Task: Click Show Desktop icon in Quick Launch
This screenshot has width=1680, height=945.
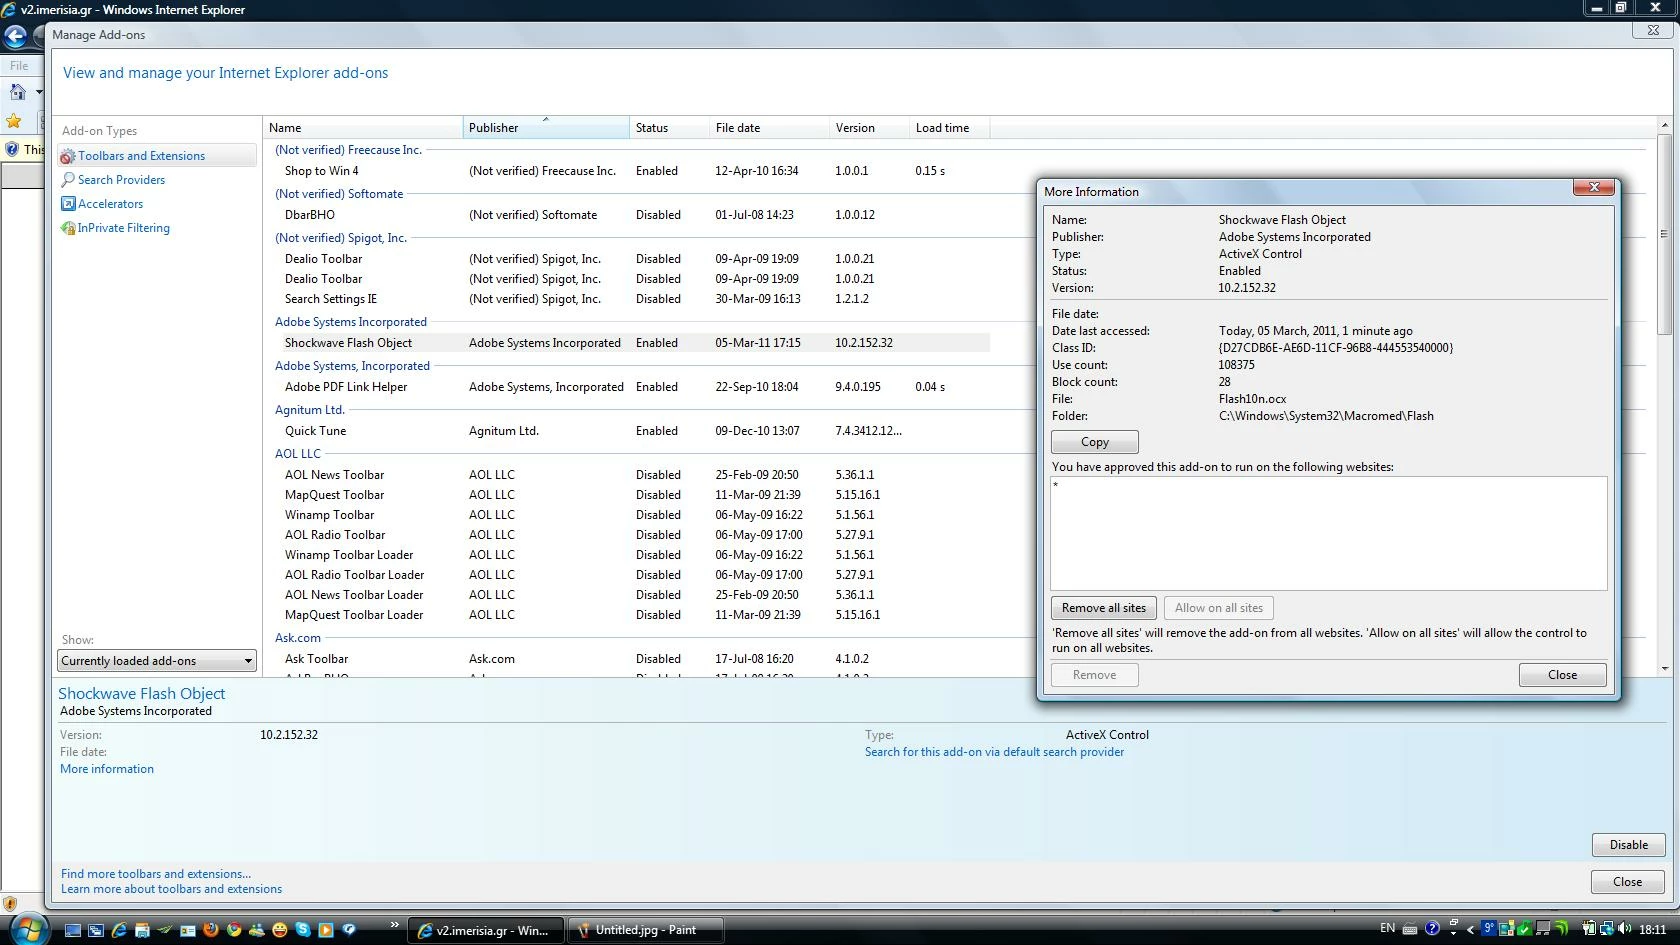Action: point(72,929)
